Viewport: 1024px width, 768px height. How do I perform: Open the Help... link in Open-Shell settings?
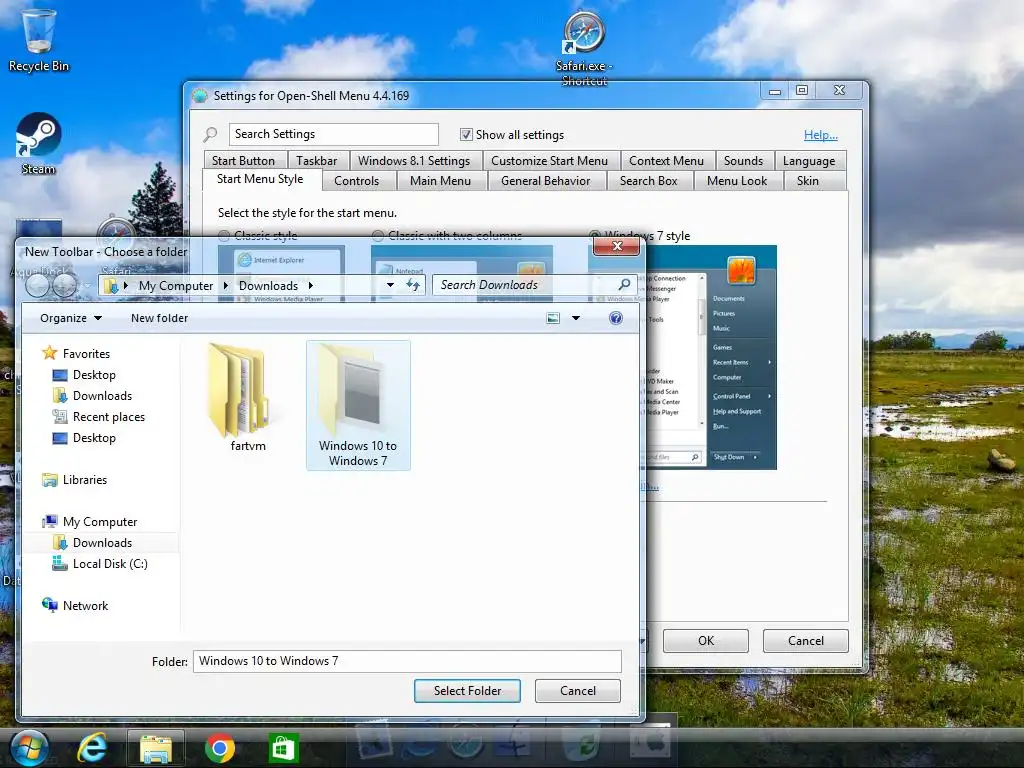(821, 135)
